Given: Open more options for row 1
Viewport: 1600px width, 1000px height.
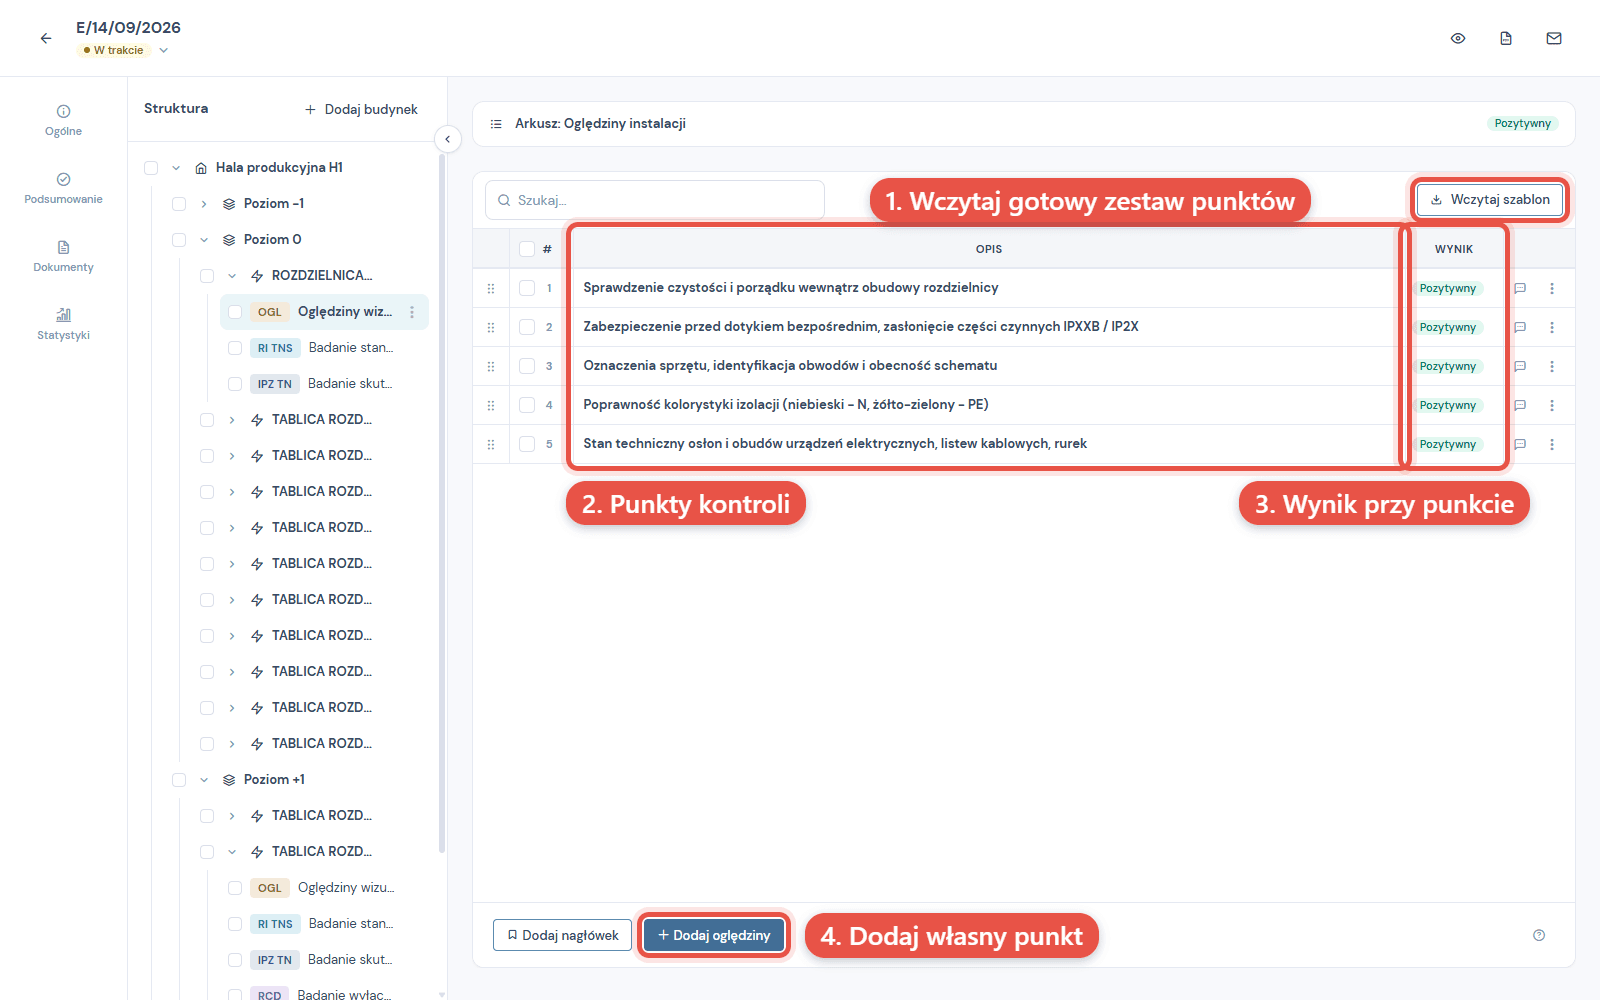Looking at the screenshot, I should point(1552,288).
